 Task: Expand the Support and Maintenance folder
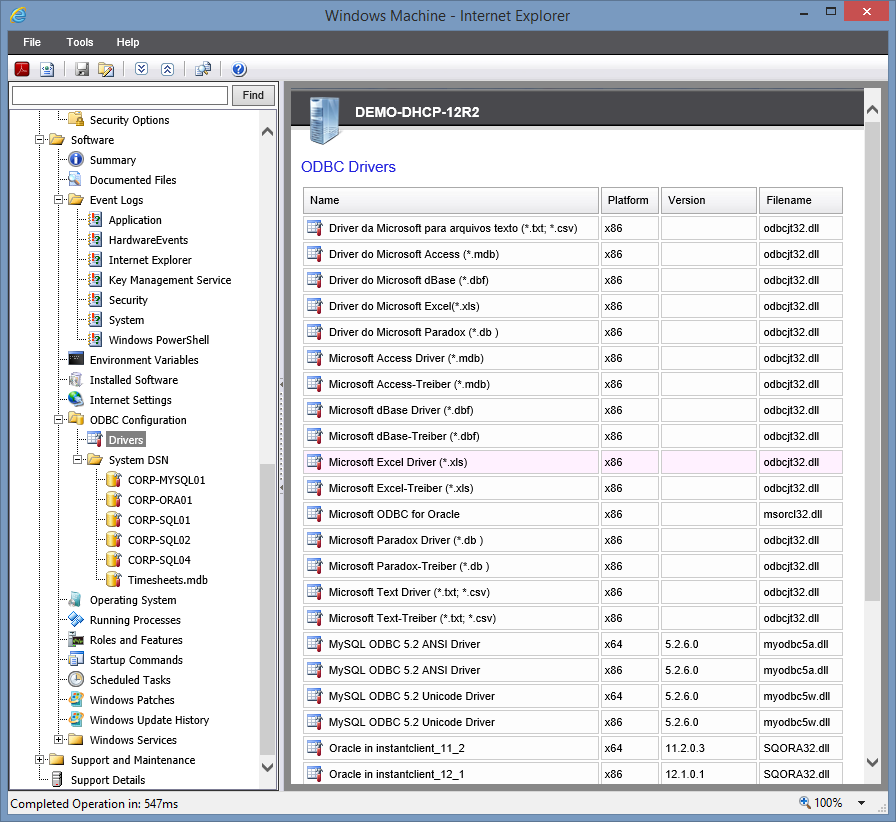coord(41,760)
